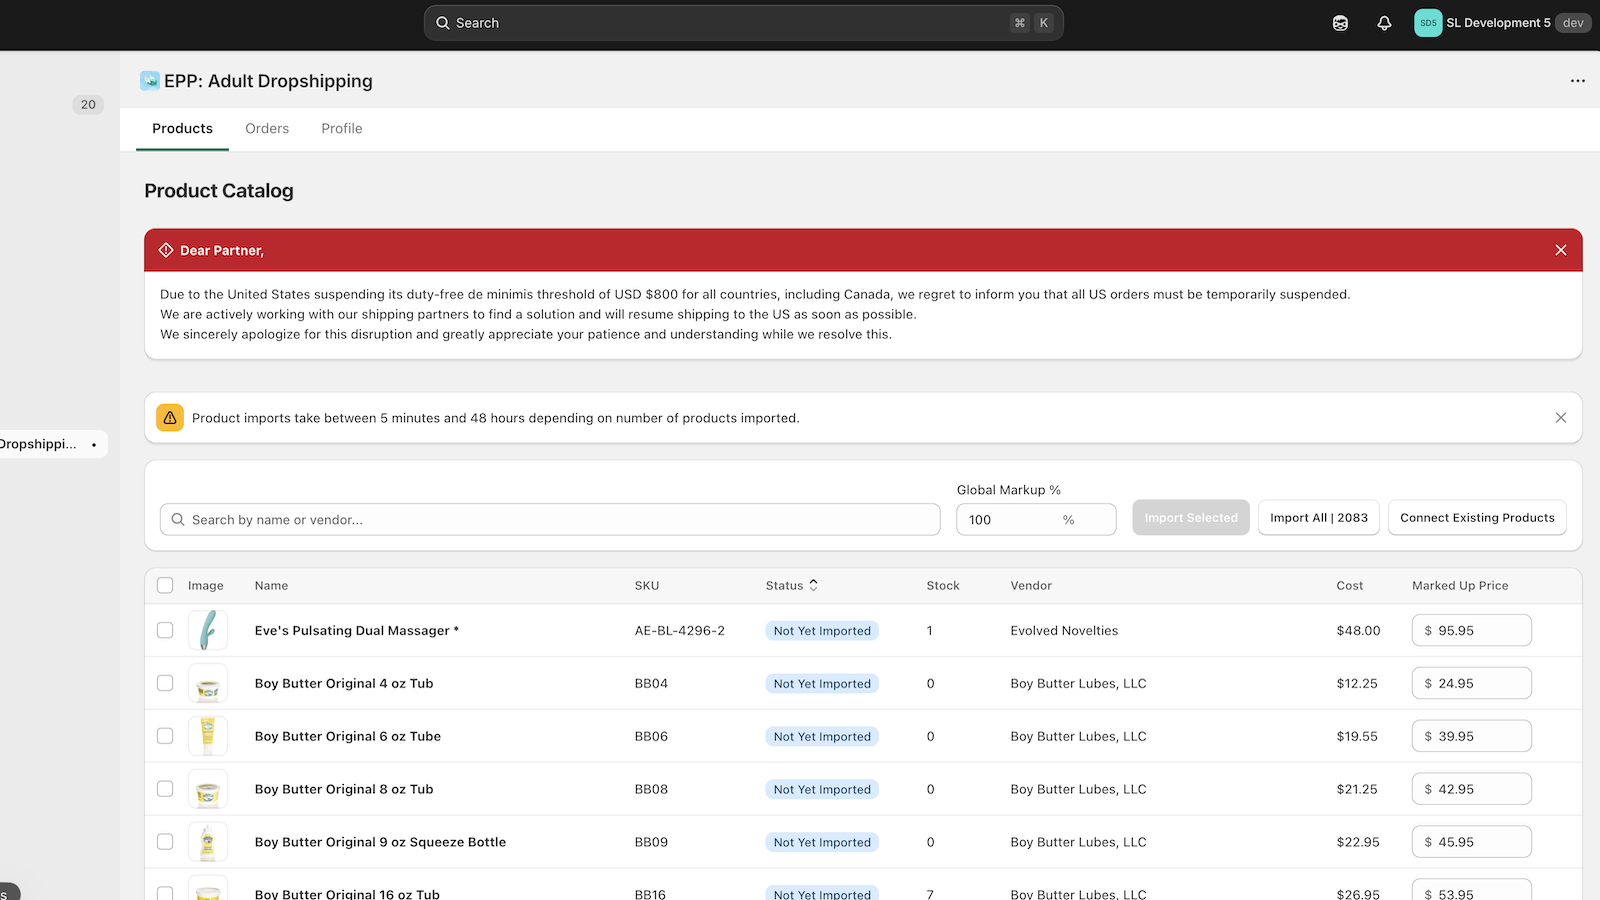Click the sidebar badge showing 20

click(x=88, y=104)
